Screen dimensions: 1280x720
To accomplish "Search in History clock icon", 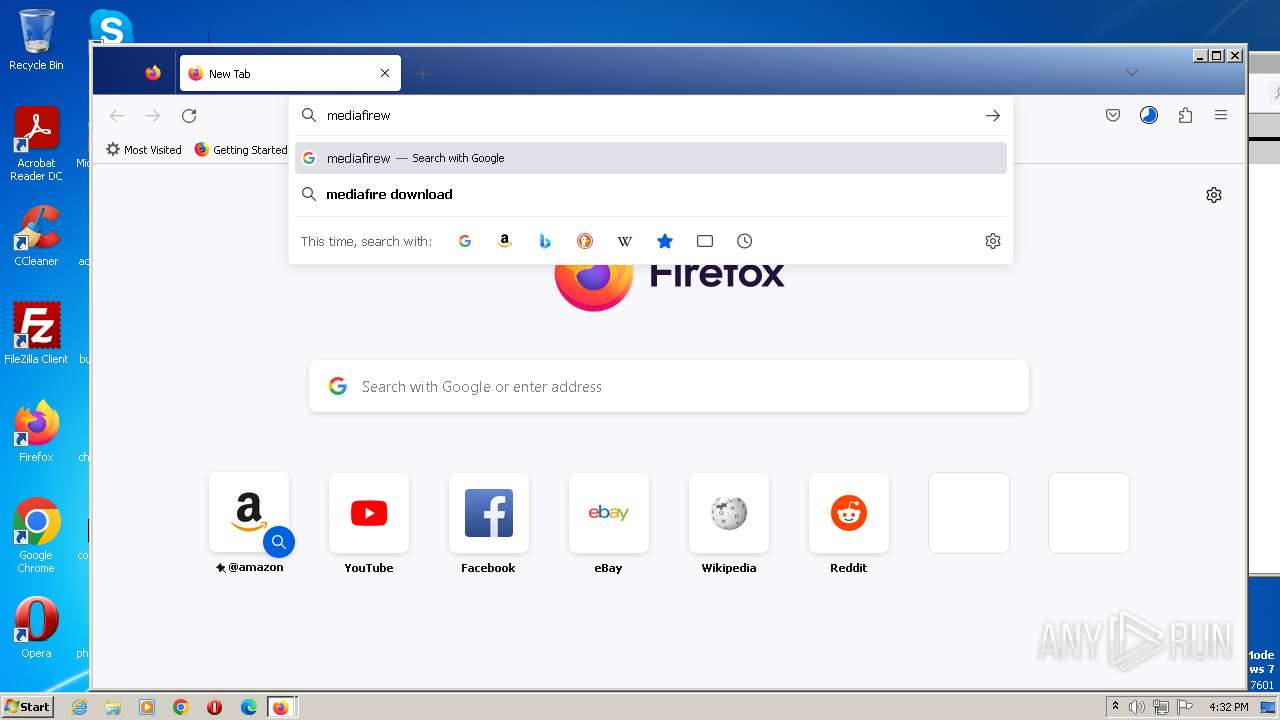I will 745,241.
